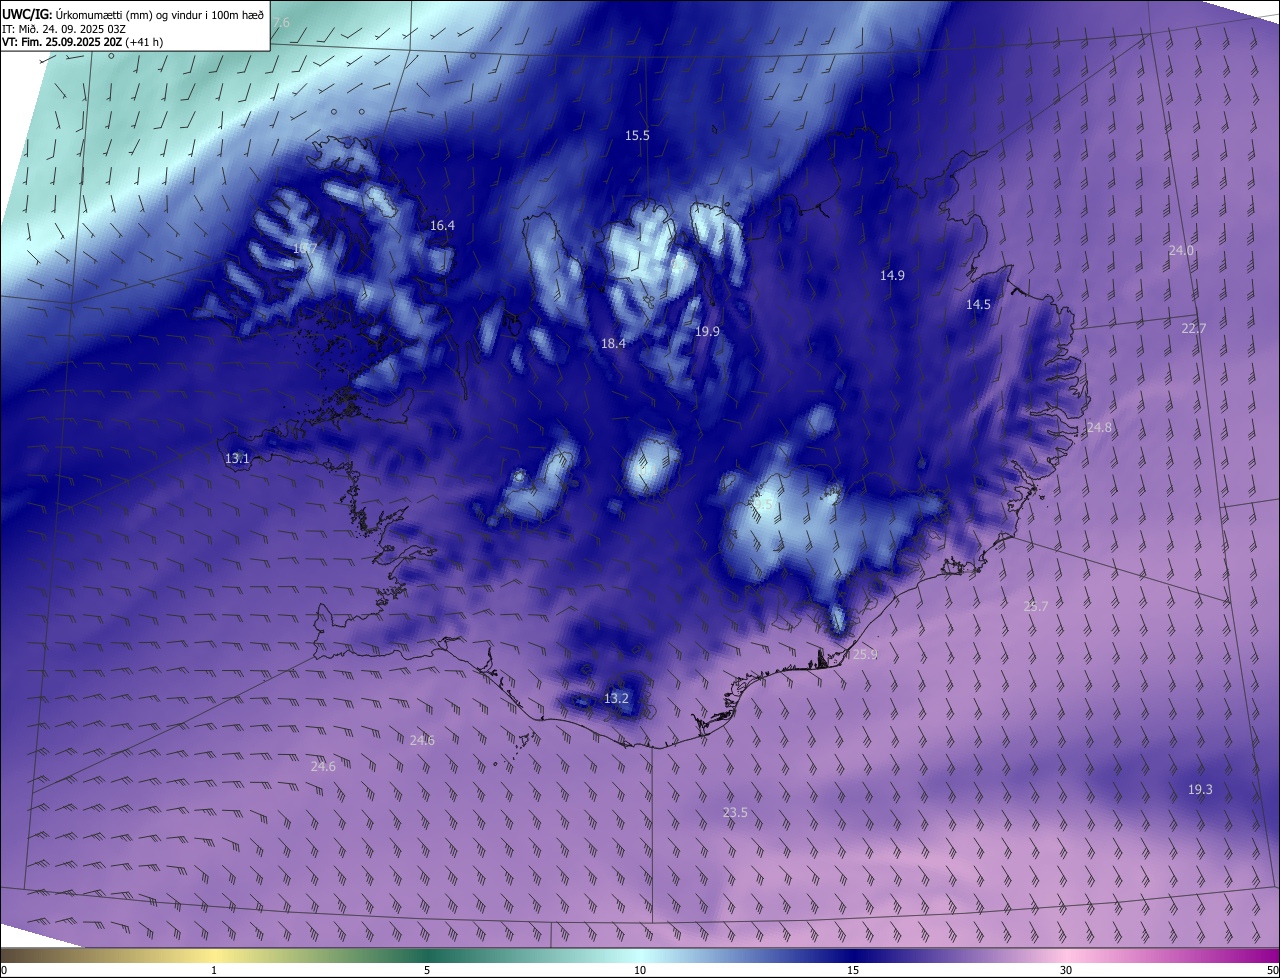Image resolution: width=1280 pixels, height=978 pixels.
Task: Click the 5 tick on the colour scale
Action: point(427,970)
